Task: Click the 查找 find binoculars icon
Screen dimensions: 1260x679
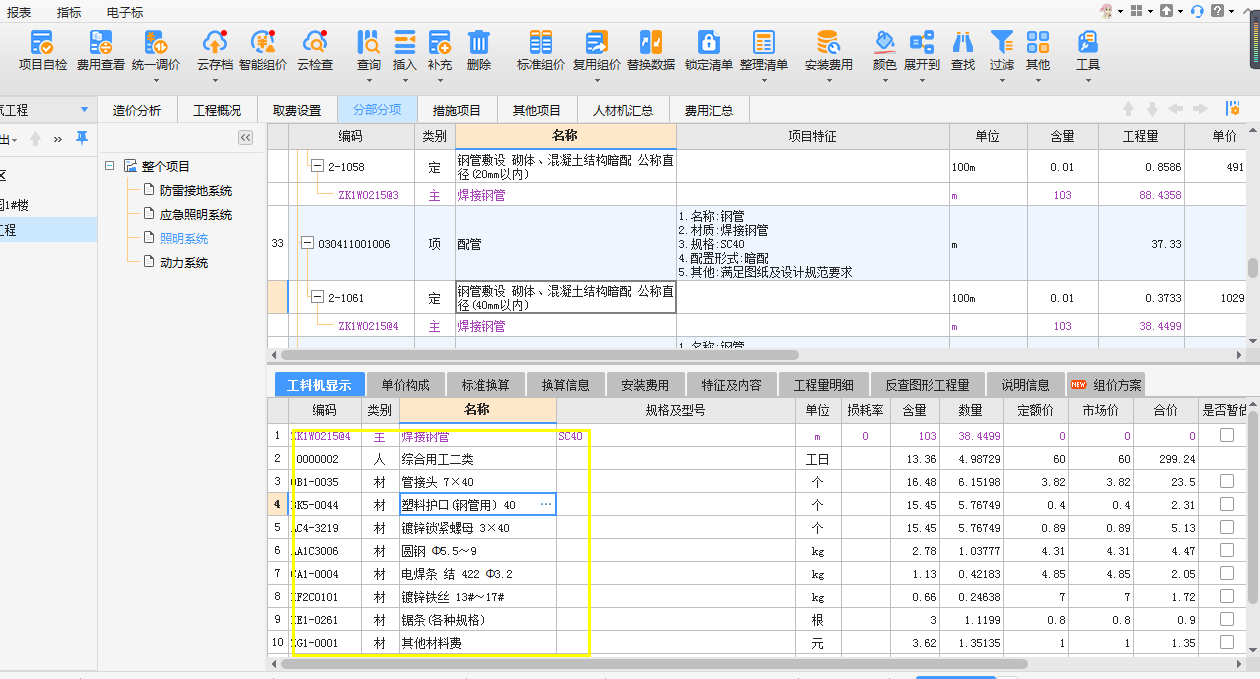Action: click(x=963, y=43)
